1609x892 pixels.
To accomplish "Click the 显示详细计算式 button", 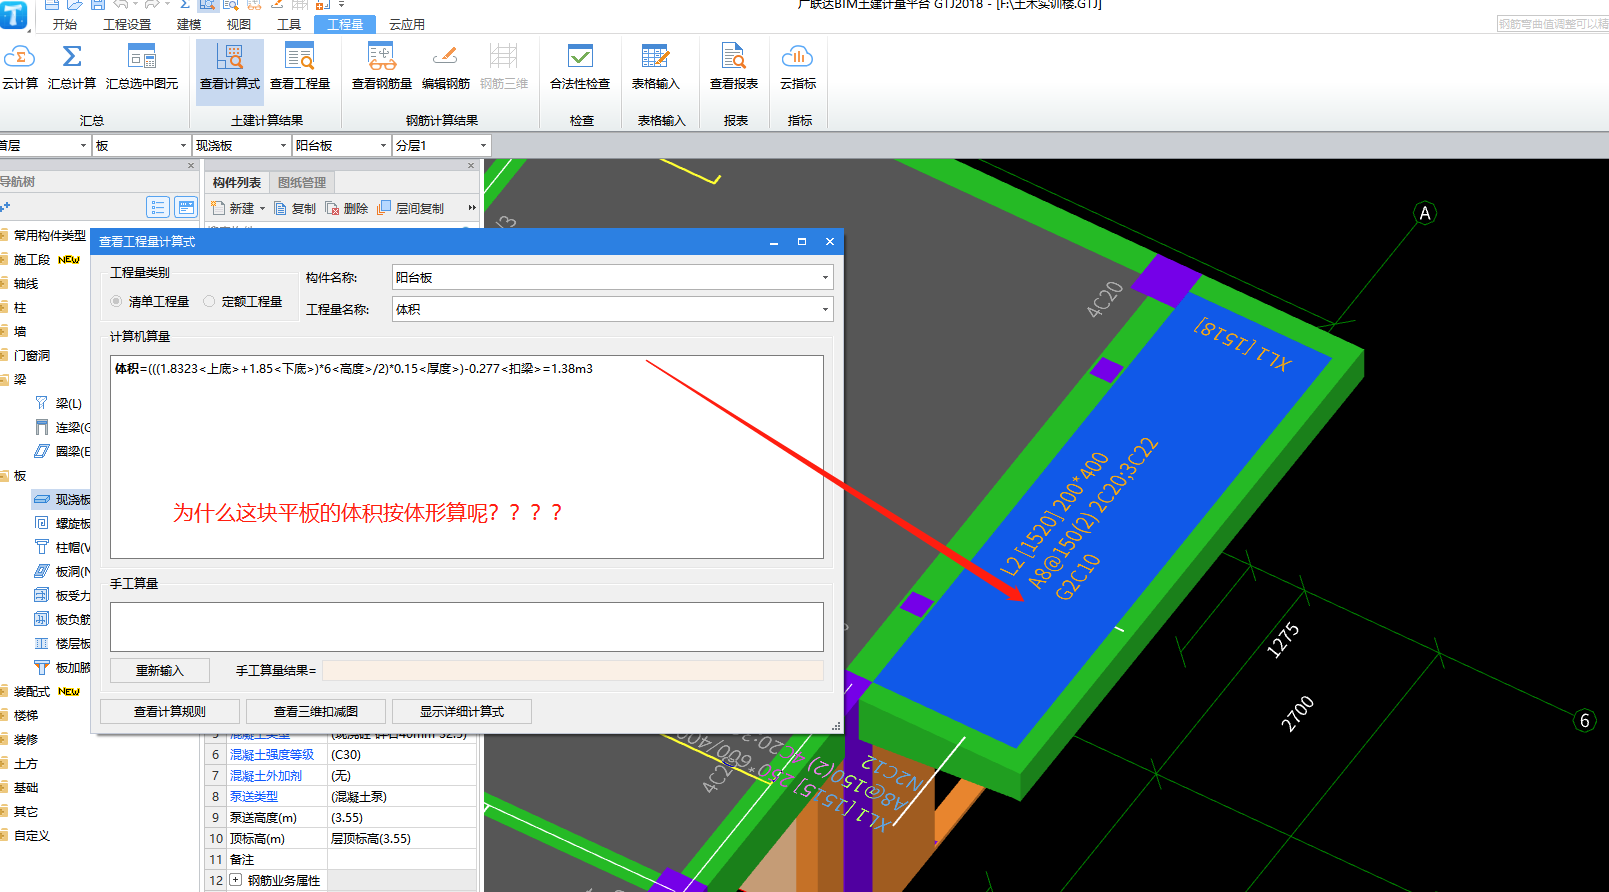I will click(x=462, y=711).
